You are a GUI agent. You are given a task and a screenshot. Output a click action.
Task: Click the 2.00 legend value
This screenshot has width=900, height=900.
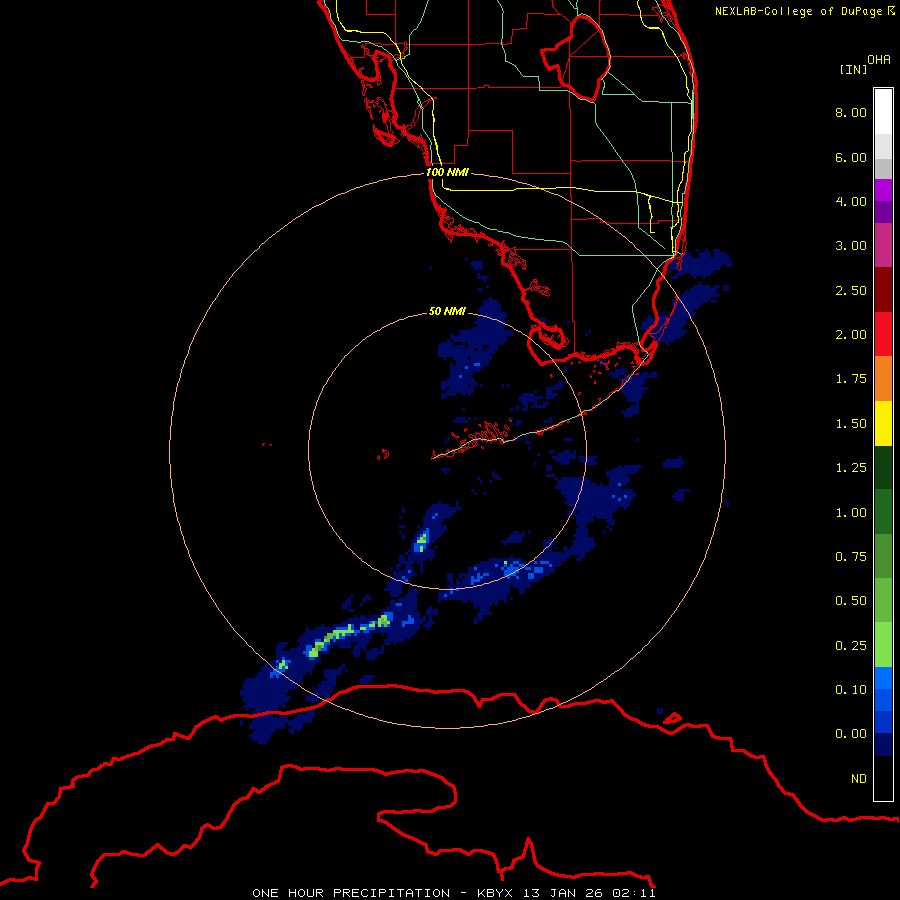click(x=851, y=335)
